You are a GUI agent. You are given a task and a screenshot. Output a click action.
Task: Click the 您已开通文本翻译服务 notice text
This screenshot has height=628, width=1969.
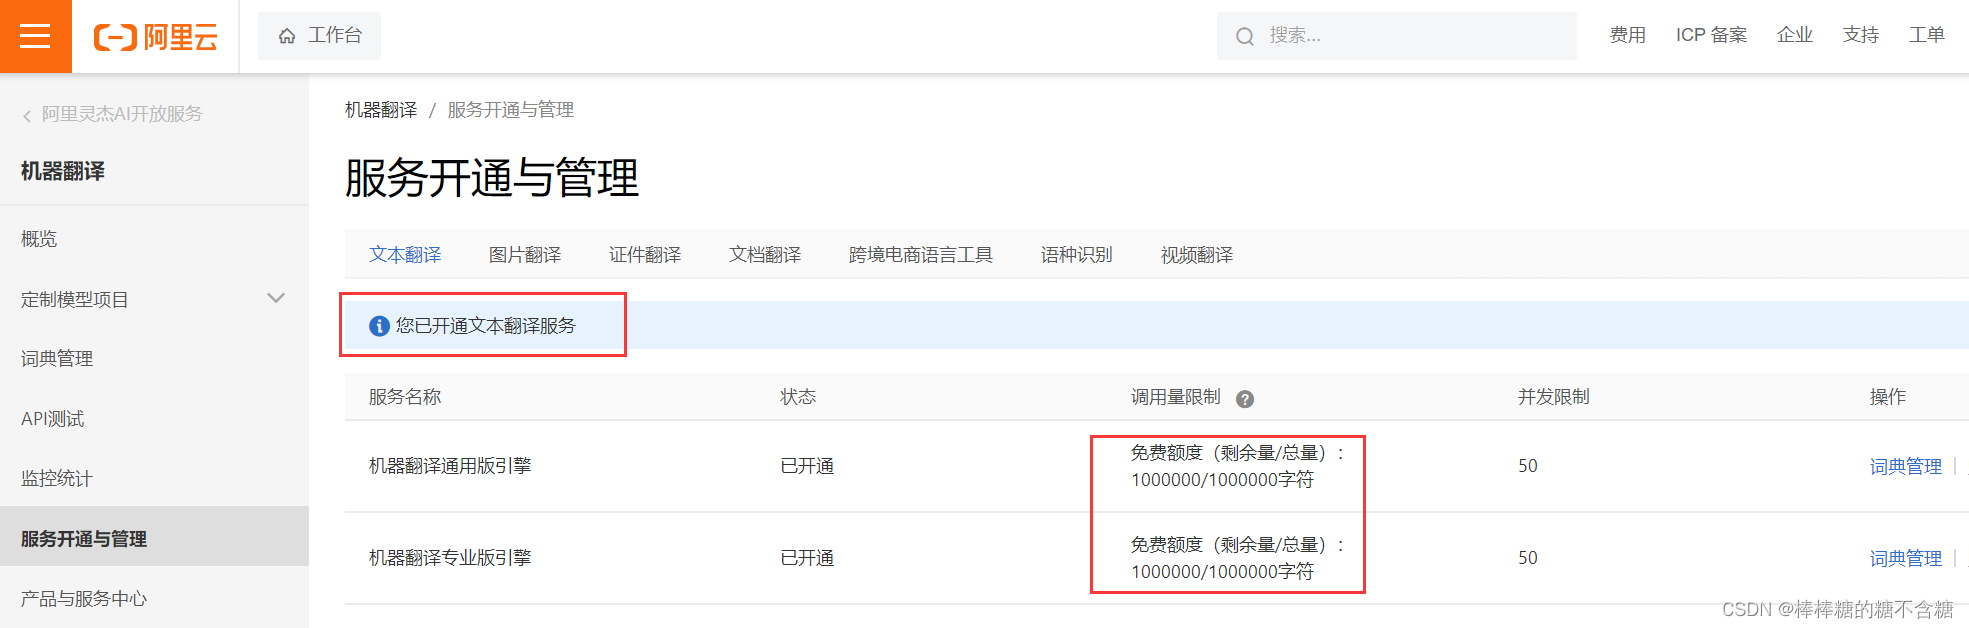(486, 326)
